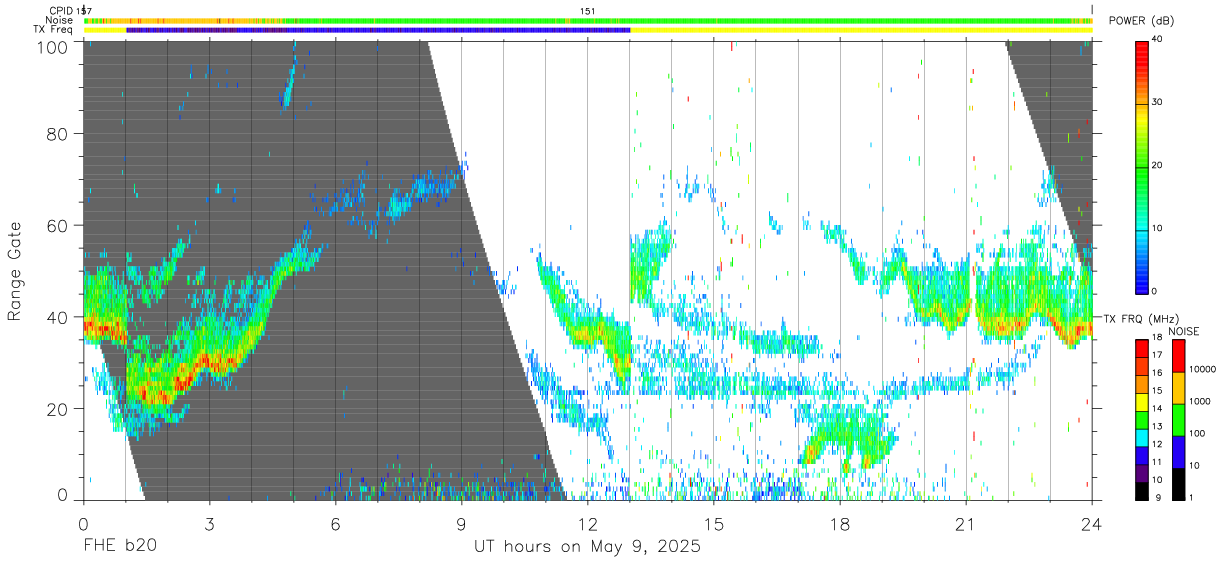Click the 10 label on power colorbar
The width and height of the screenshot is (1228, 567).
[1159, 229]
